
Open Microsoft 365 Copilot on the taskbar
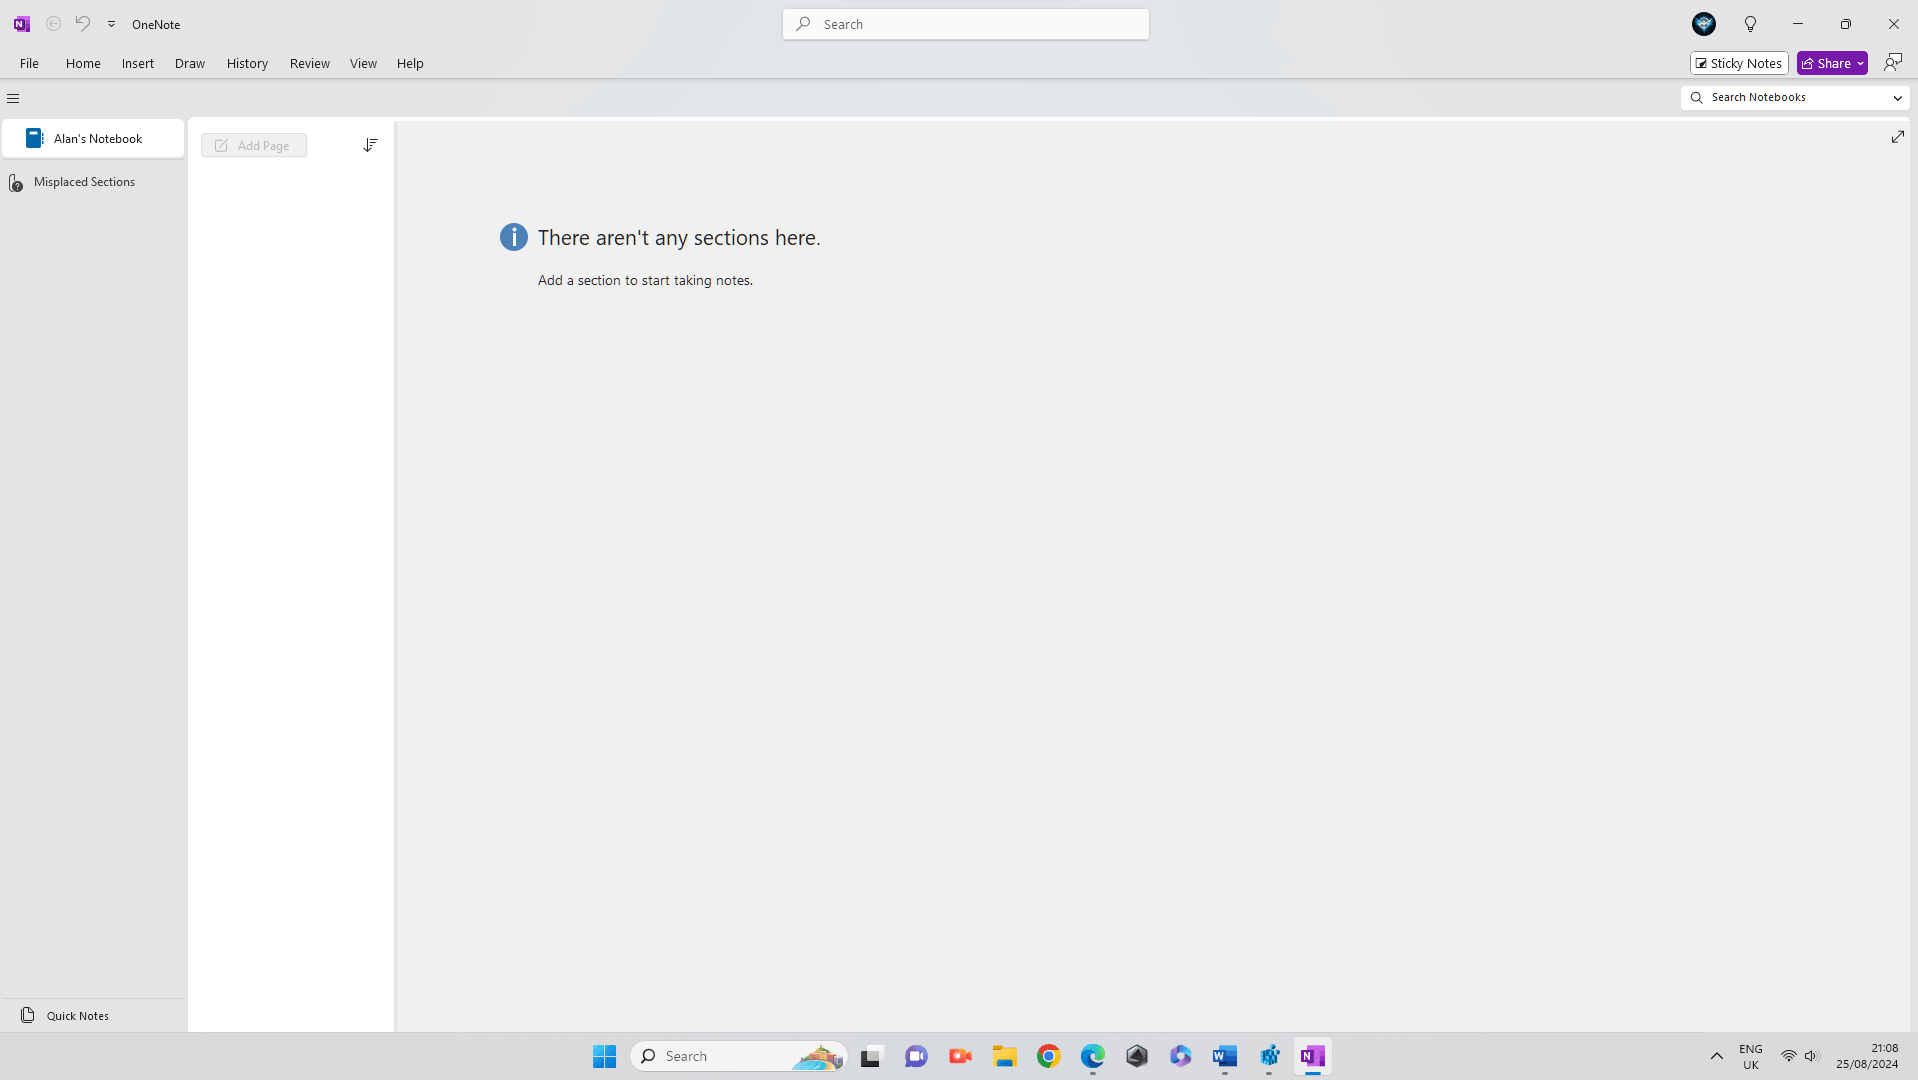pyautogui.click(x=1181, y=1057)
